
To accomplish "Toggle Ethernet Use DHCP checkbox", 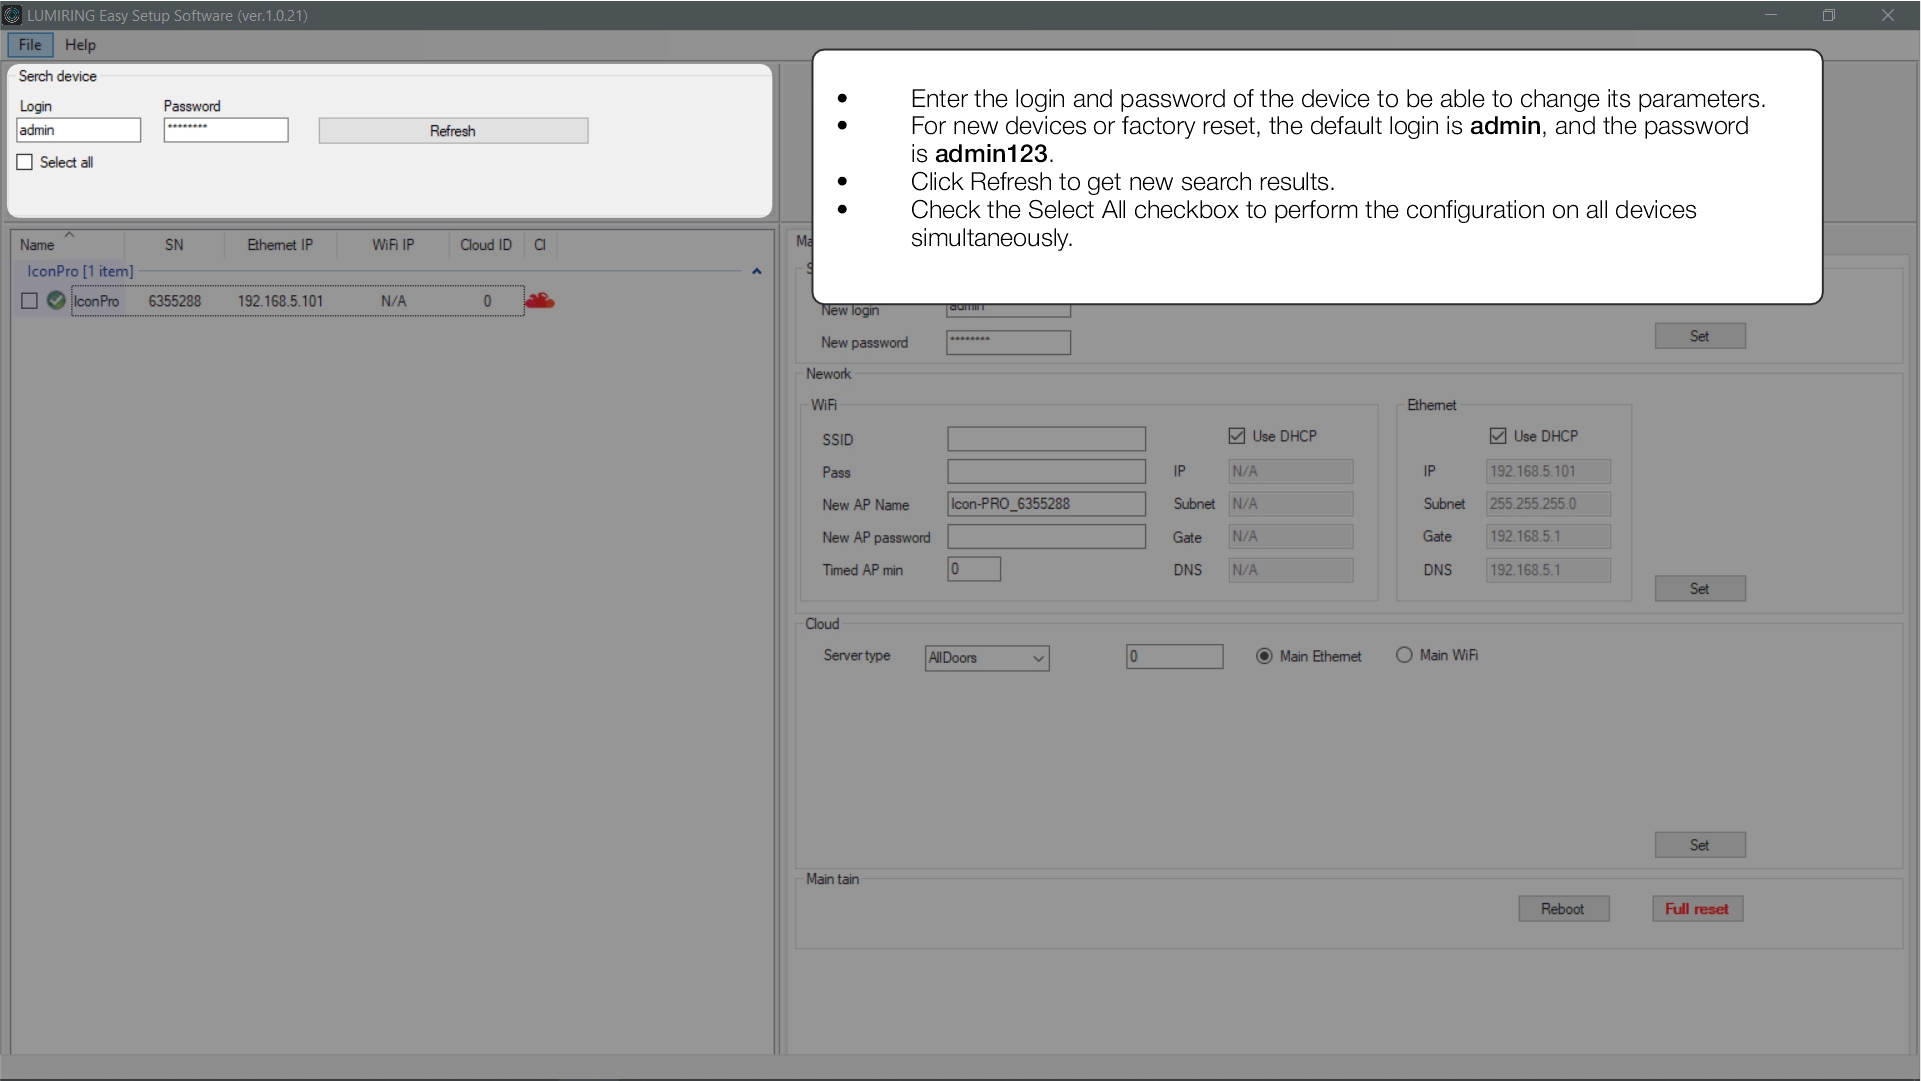I will tap(1498, 436).
